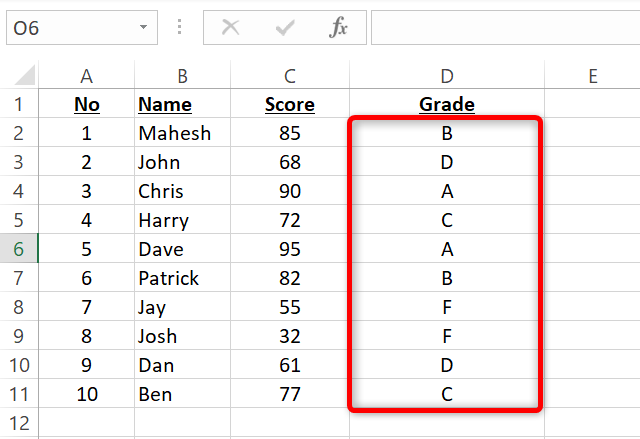The height and width of the screenshot is (439, 640).
Task: Click the Grade header cell
Action: 446,104
